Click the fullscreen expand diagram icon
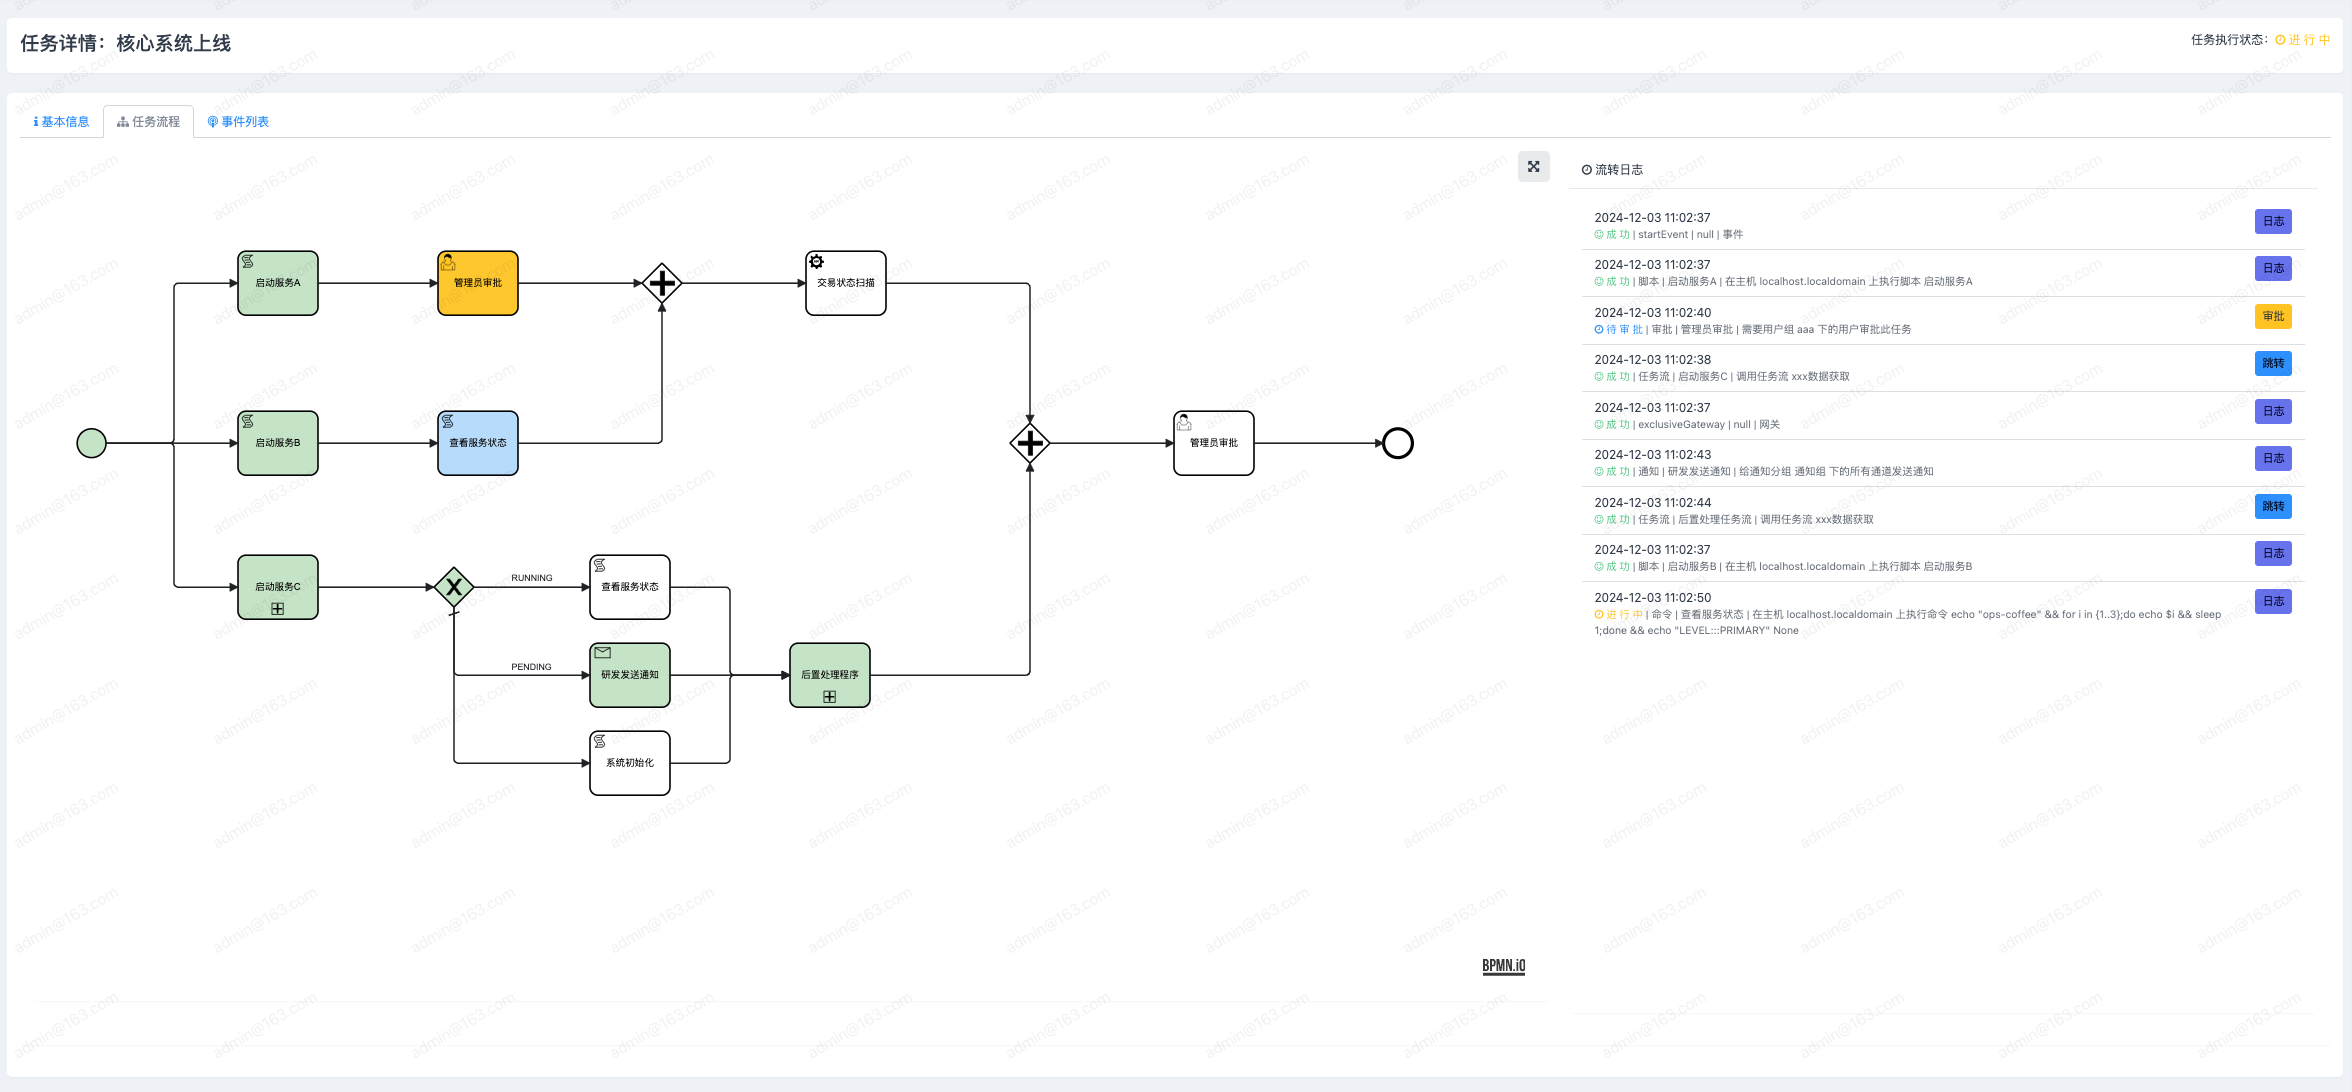The width and height of the screenshot is (2352, 1092). [x=1533, y=166]
